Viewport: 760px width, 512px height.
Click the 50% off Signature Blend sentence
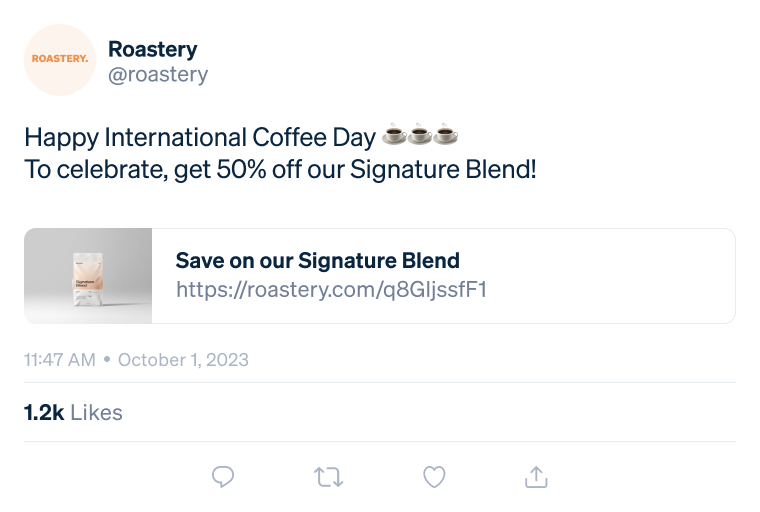pos(280,169)
